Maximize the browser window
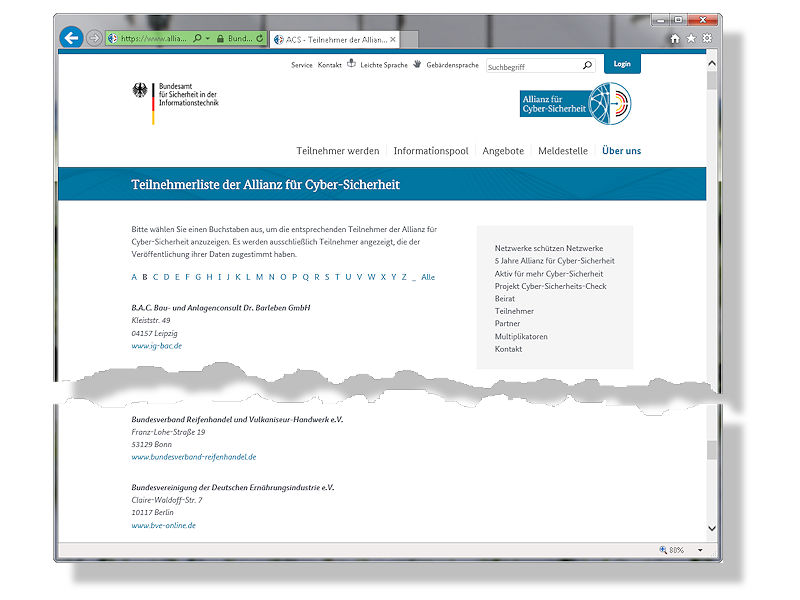 pyautogui.click(x=678, y=20)
